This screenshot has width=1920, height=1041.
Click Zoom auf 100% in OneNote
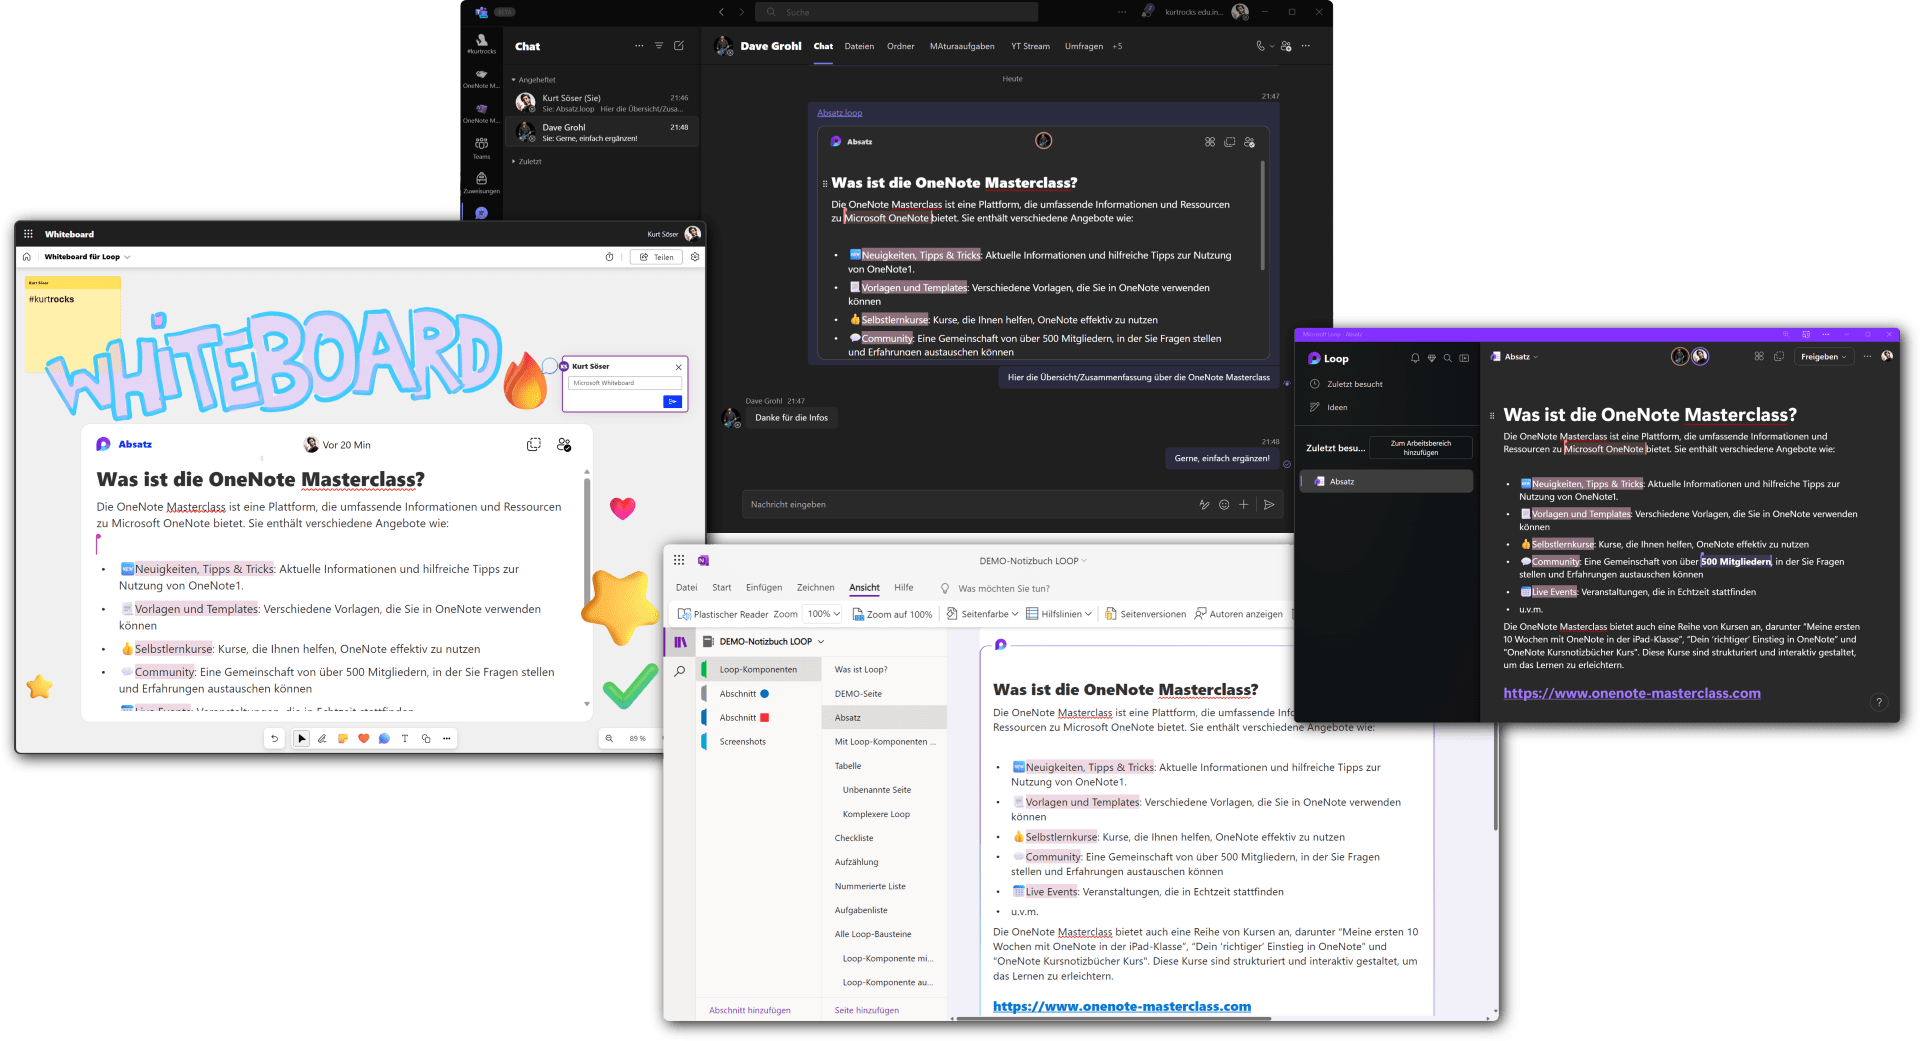892,614
